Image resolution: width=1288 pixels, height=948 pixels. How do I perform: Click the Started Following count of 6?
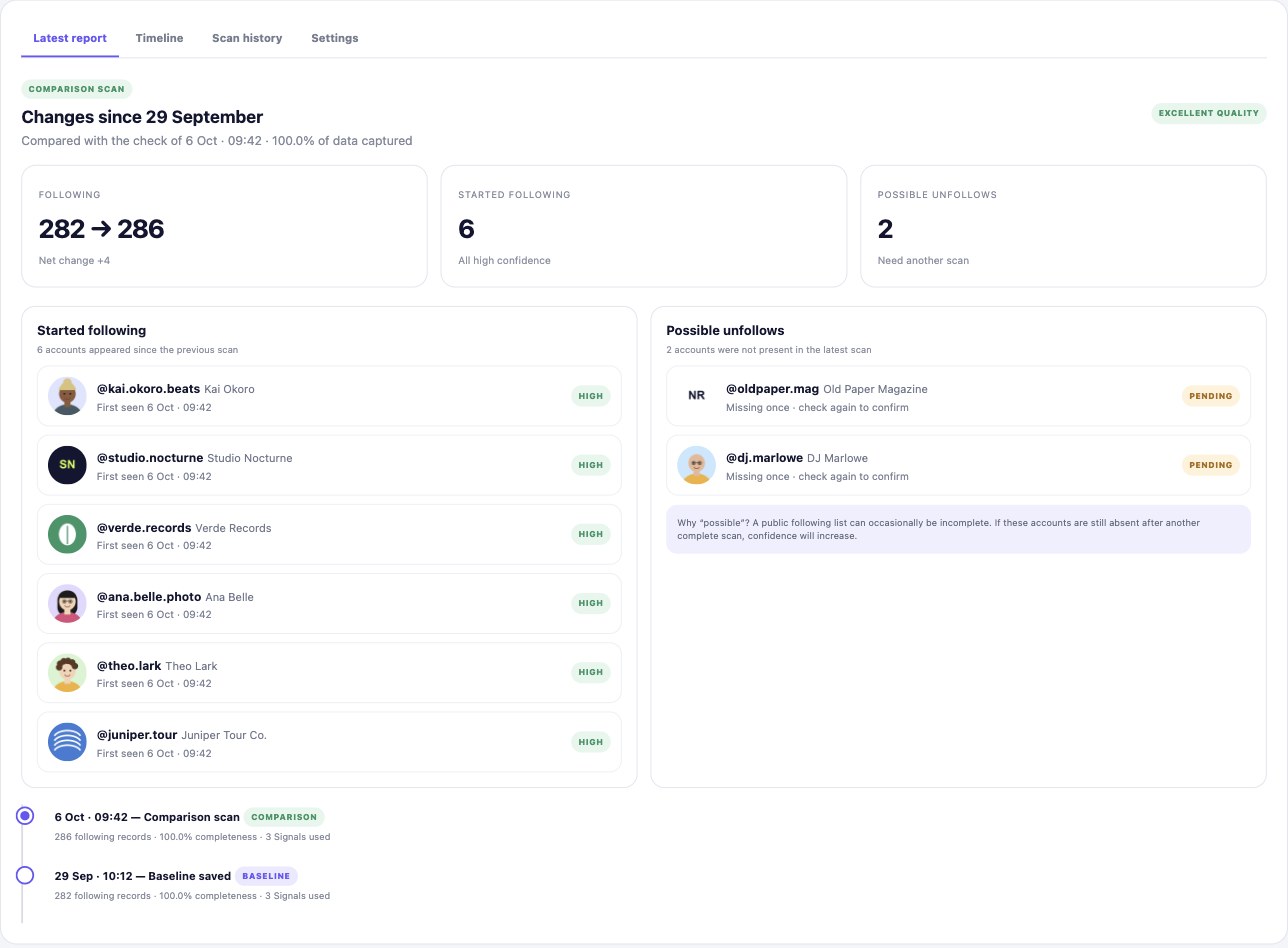pyautogui.click(x=466, y=229)
